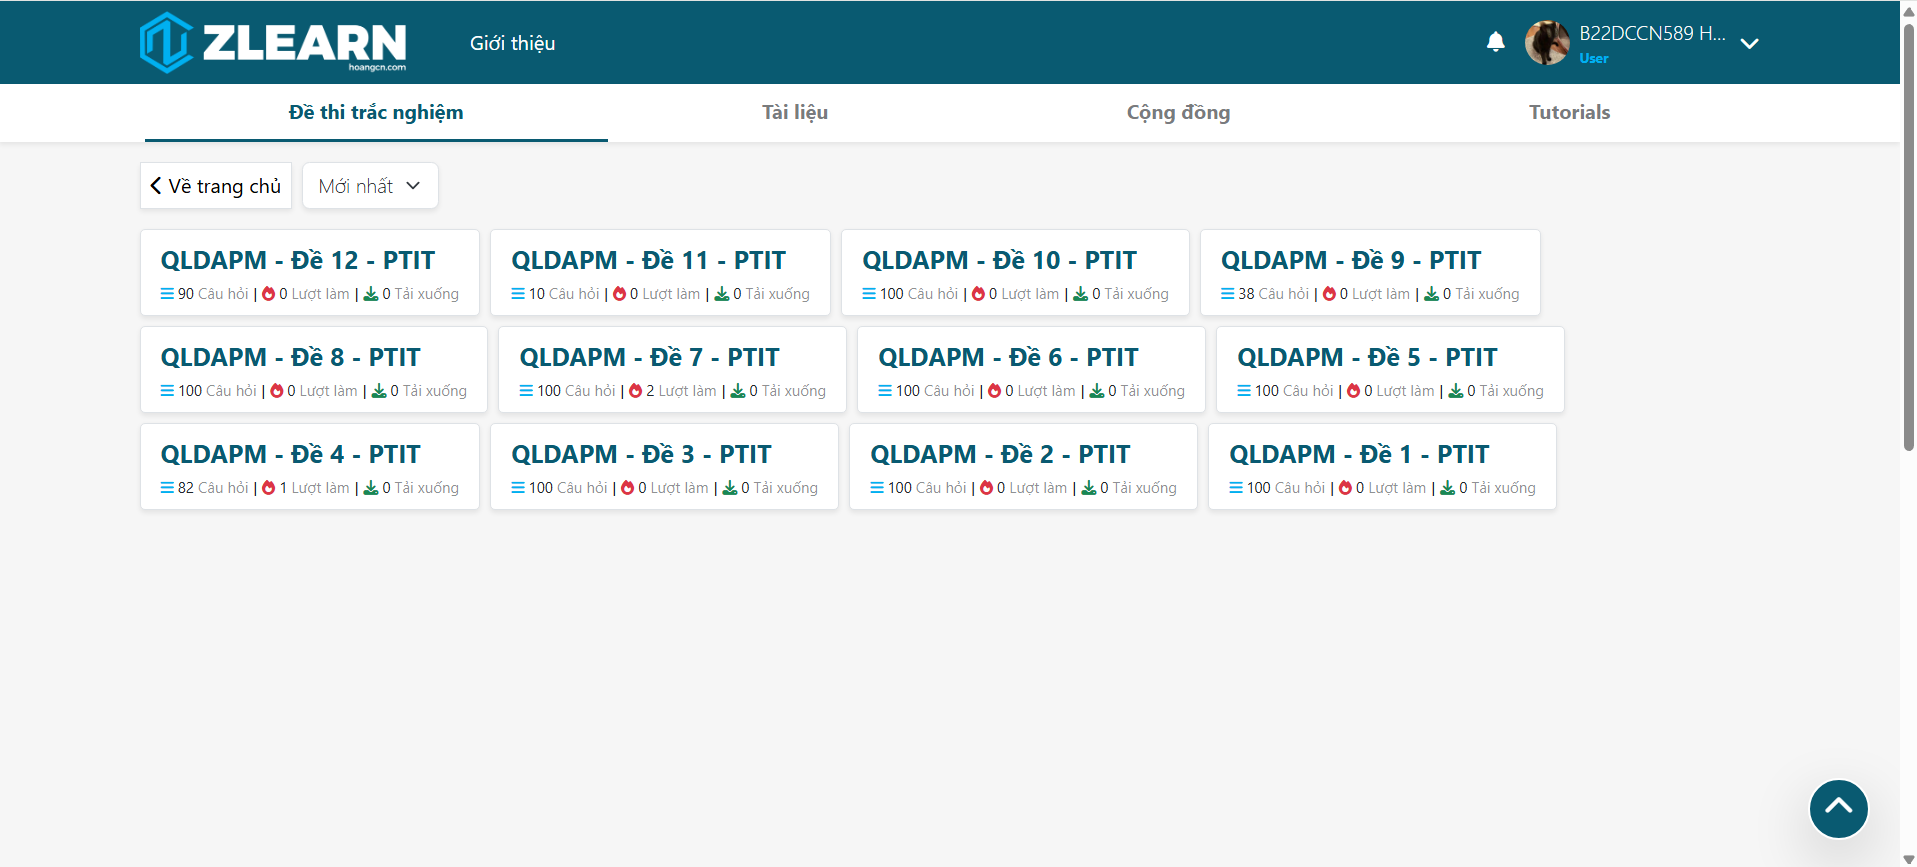
Task: Select the Tutorials tab
Action: [x=1568, y=112]
